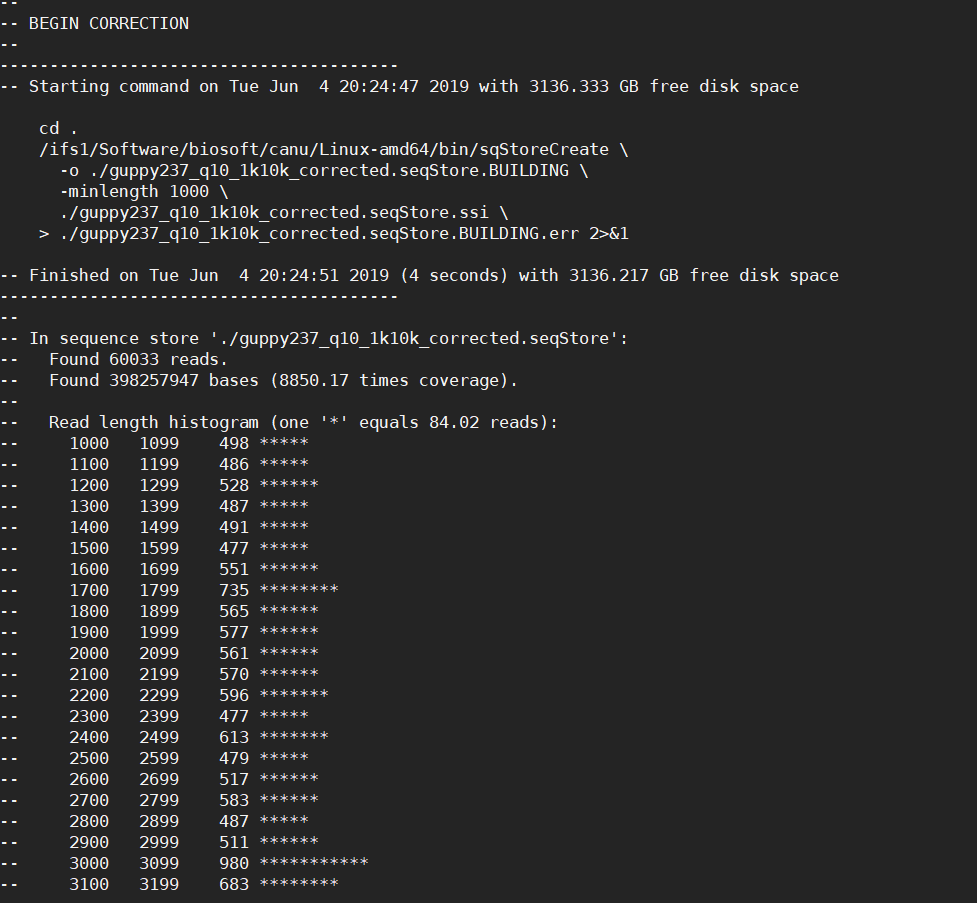Click the dashed separator line above Starting command
977x903 pixels.
(x=200, y=65)
